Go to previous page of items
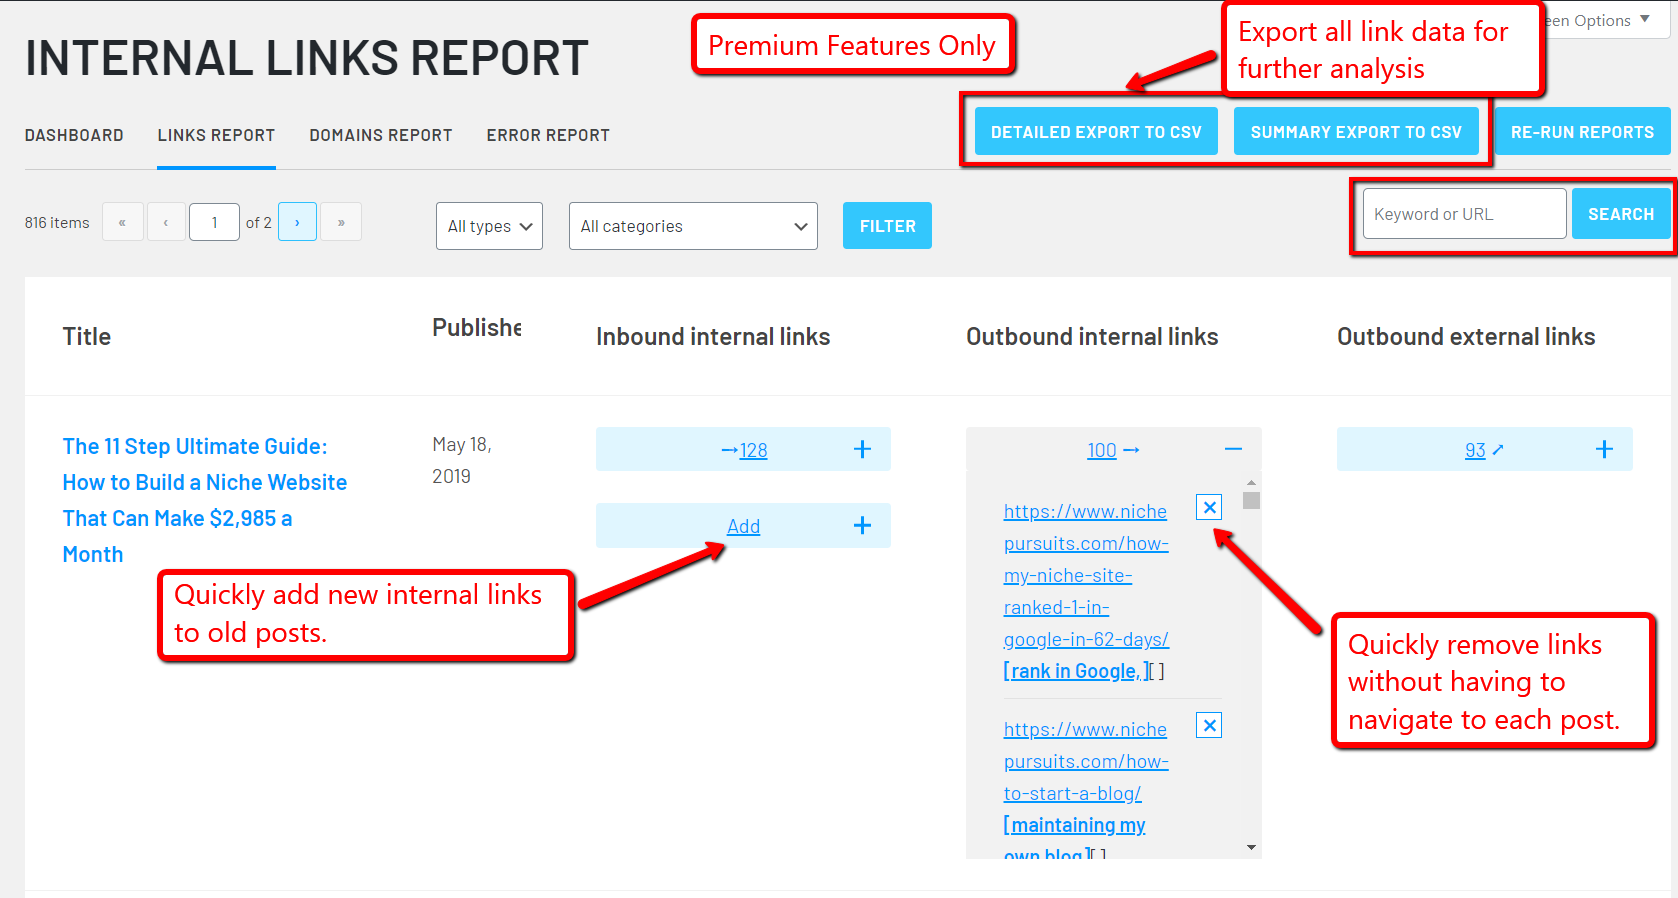Viewport: 1678px width, 898px height. point(166,222)
